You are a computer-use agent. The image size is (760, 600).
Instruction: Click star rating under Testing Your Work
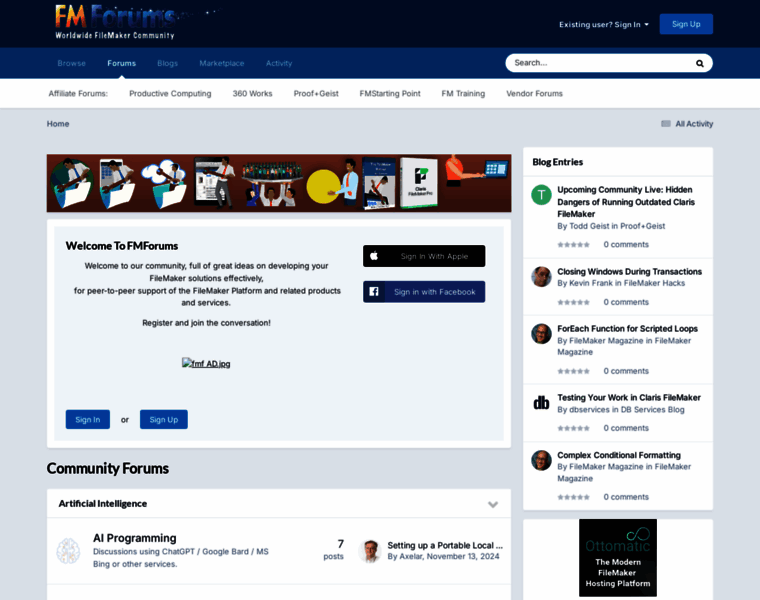pos(573,428)
